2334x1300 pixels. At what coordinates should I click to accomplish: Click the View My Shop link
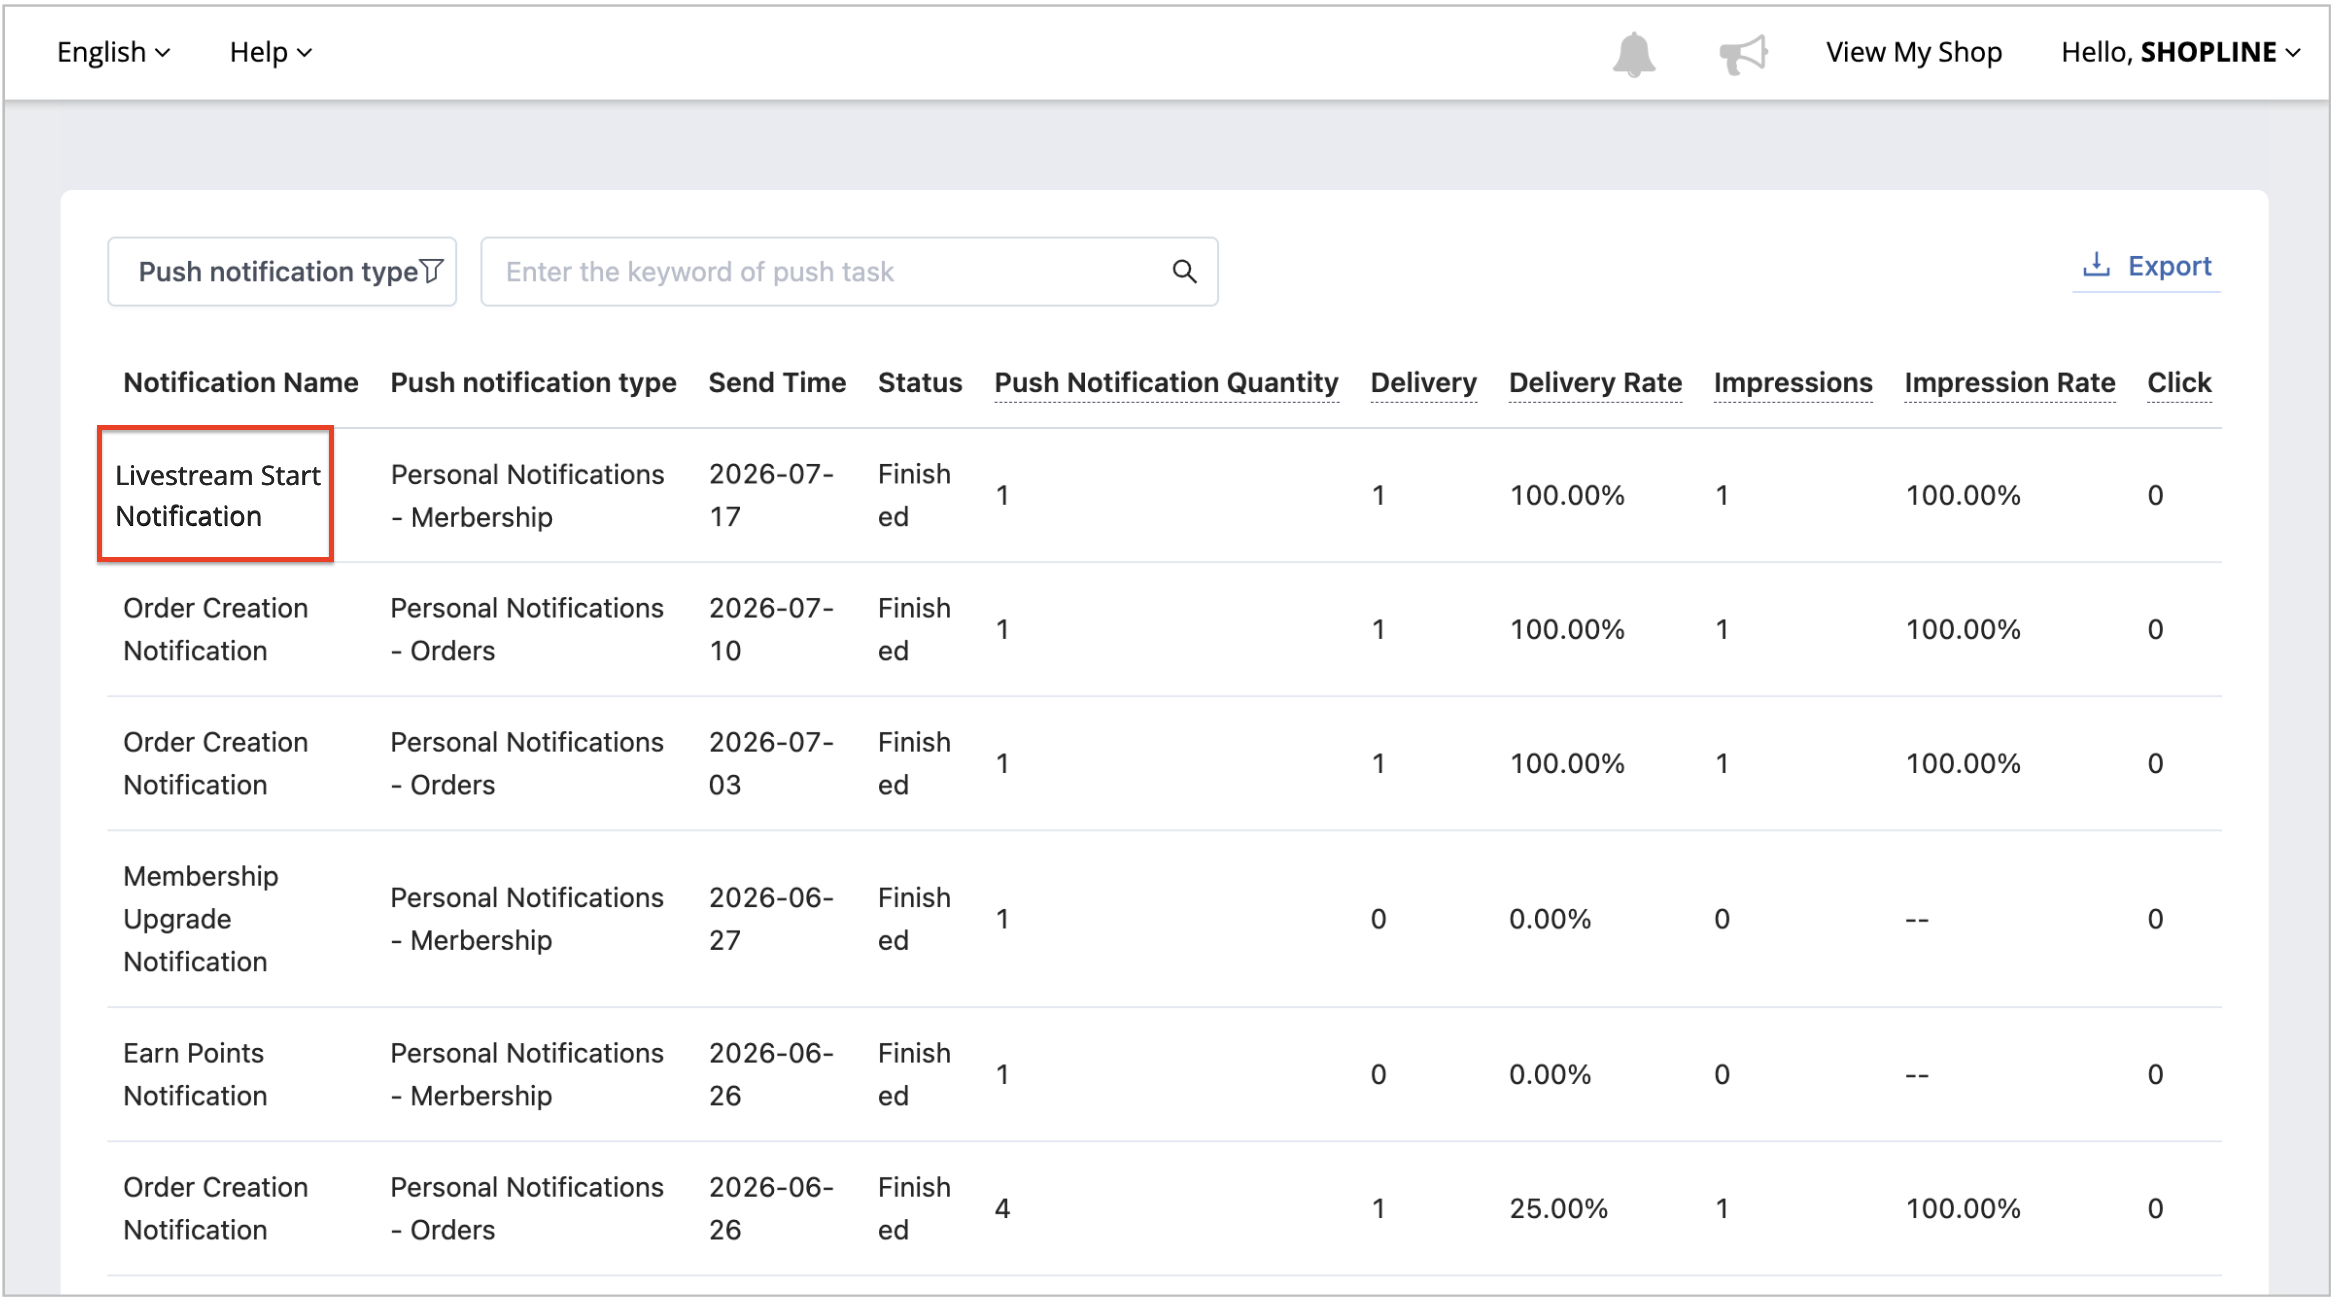(x=1913, y=52)
